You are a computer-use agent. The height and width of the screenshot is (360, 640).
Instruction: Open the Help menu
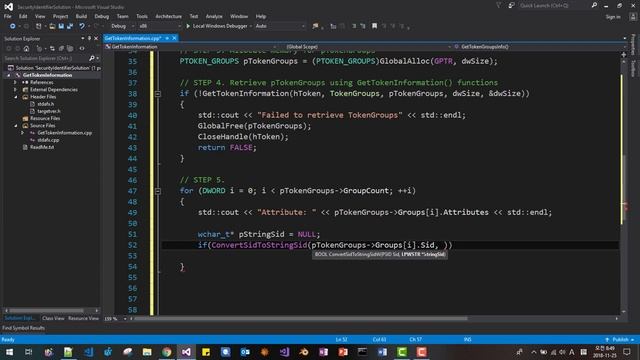coord(261,16)
